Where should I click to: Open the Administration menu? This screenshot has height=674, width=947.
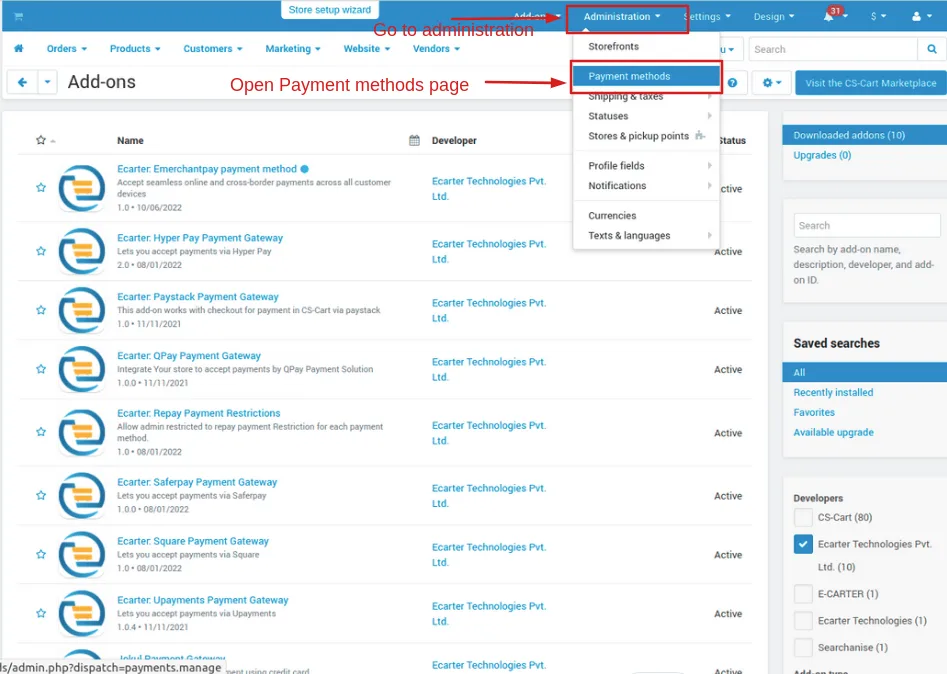tap(622, 17)
